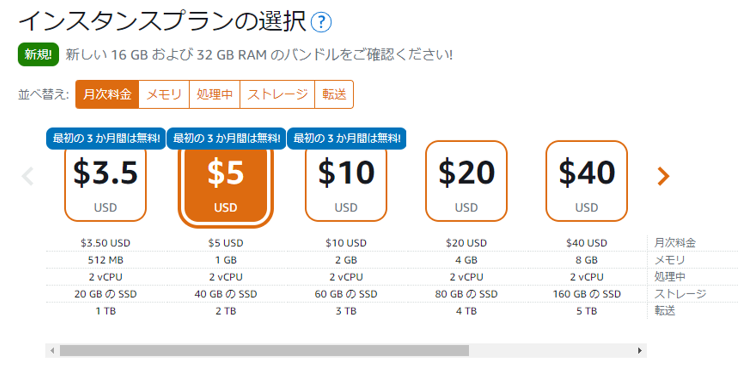Select the $5 USD plan card
Viewport: 738px width, 365px height.
click(x=226, y=185)
